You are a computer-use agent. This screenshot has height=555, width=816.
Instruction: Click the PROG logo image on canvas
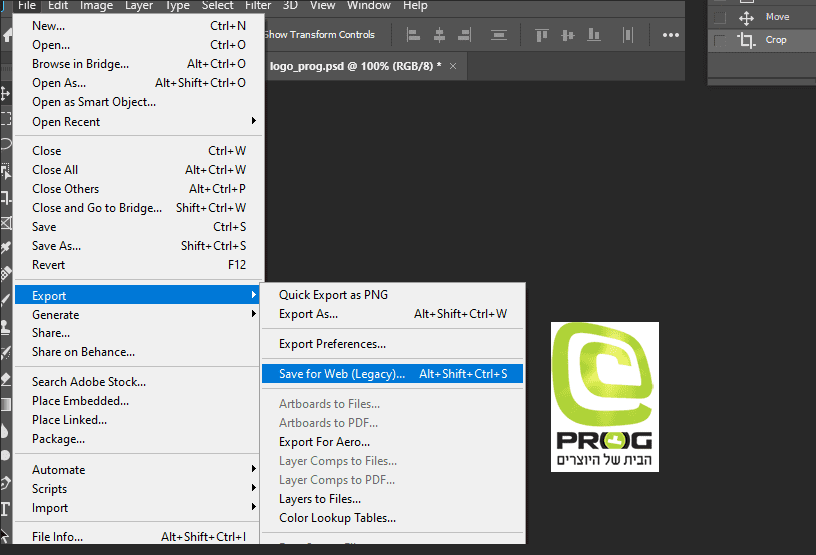(605, 397)
